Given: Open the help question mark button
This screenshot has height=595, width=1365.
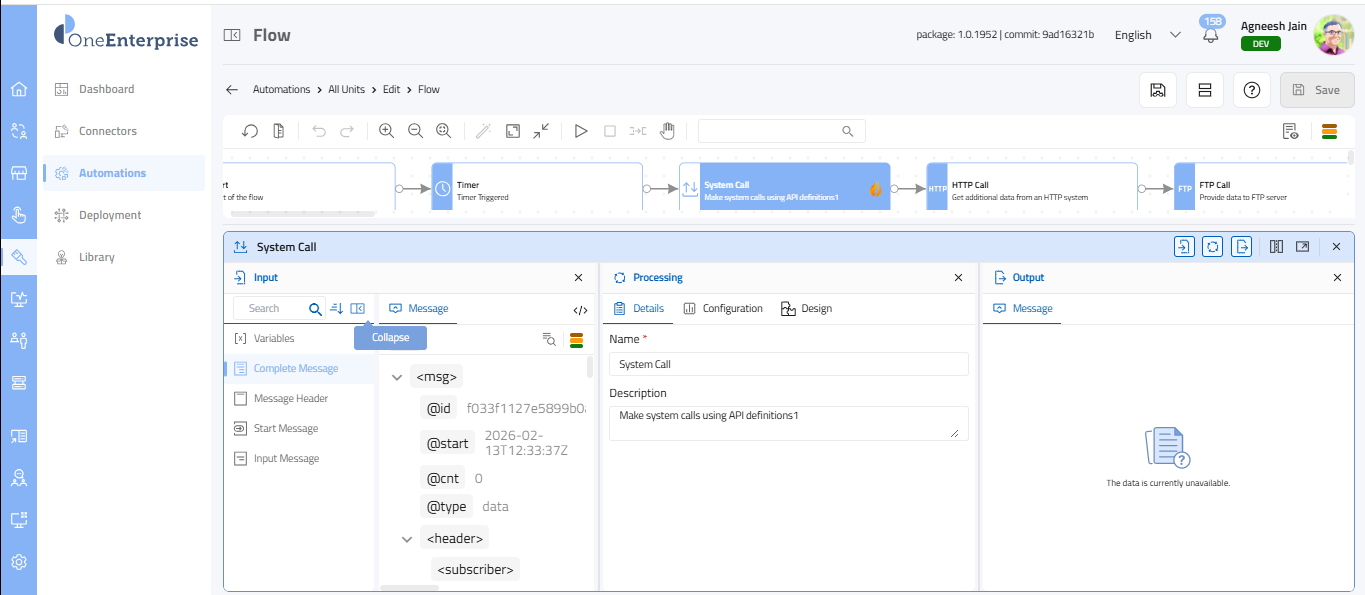Looking at the screenshot, I should 1251,90.
